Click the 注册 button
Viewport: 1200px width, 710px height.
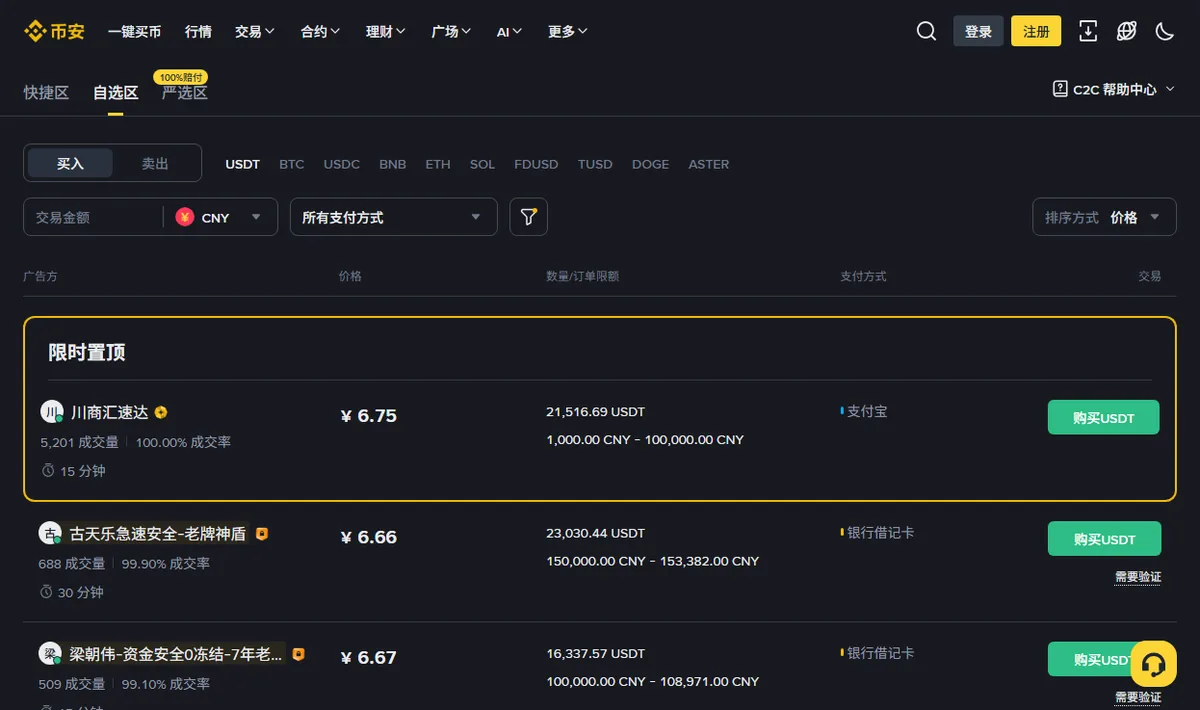point(1036,32)
